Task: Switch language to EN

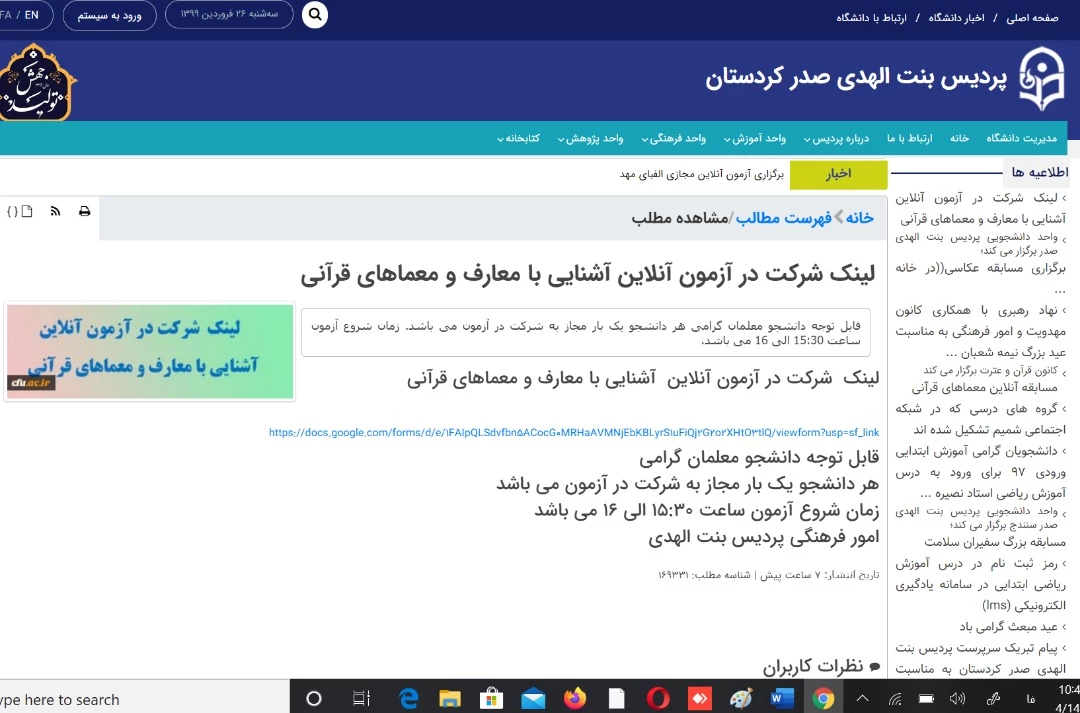Action: click(x=32, y=15)
